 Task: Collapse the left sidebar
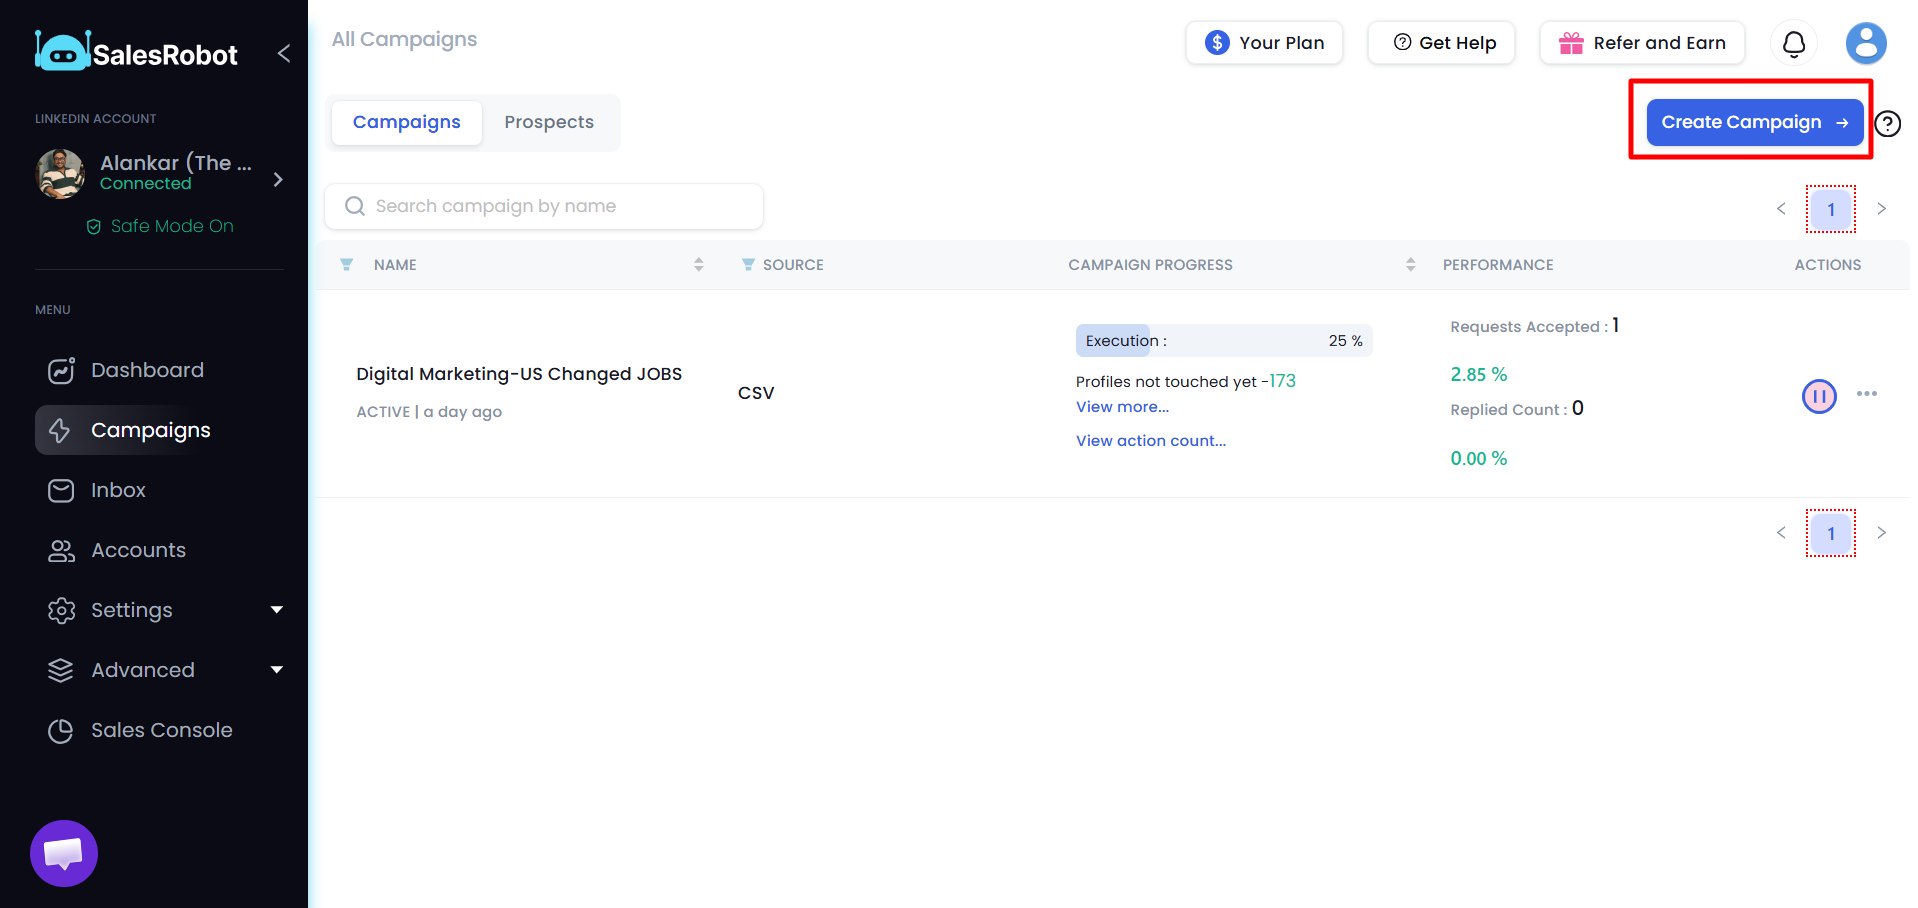point(283,53)
